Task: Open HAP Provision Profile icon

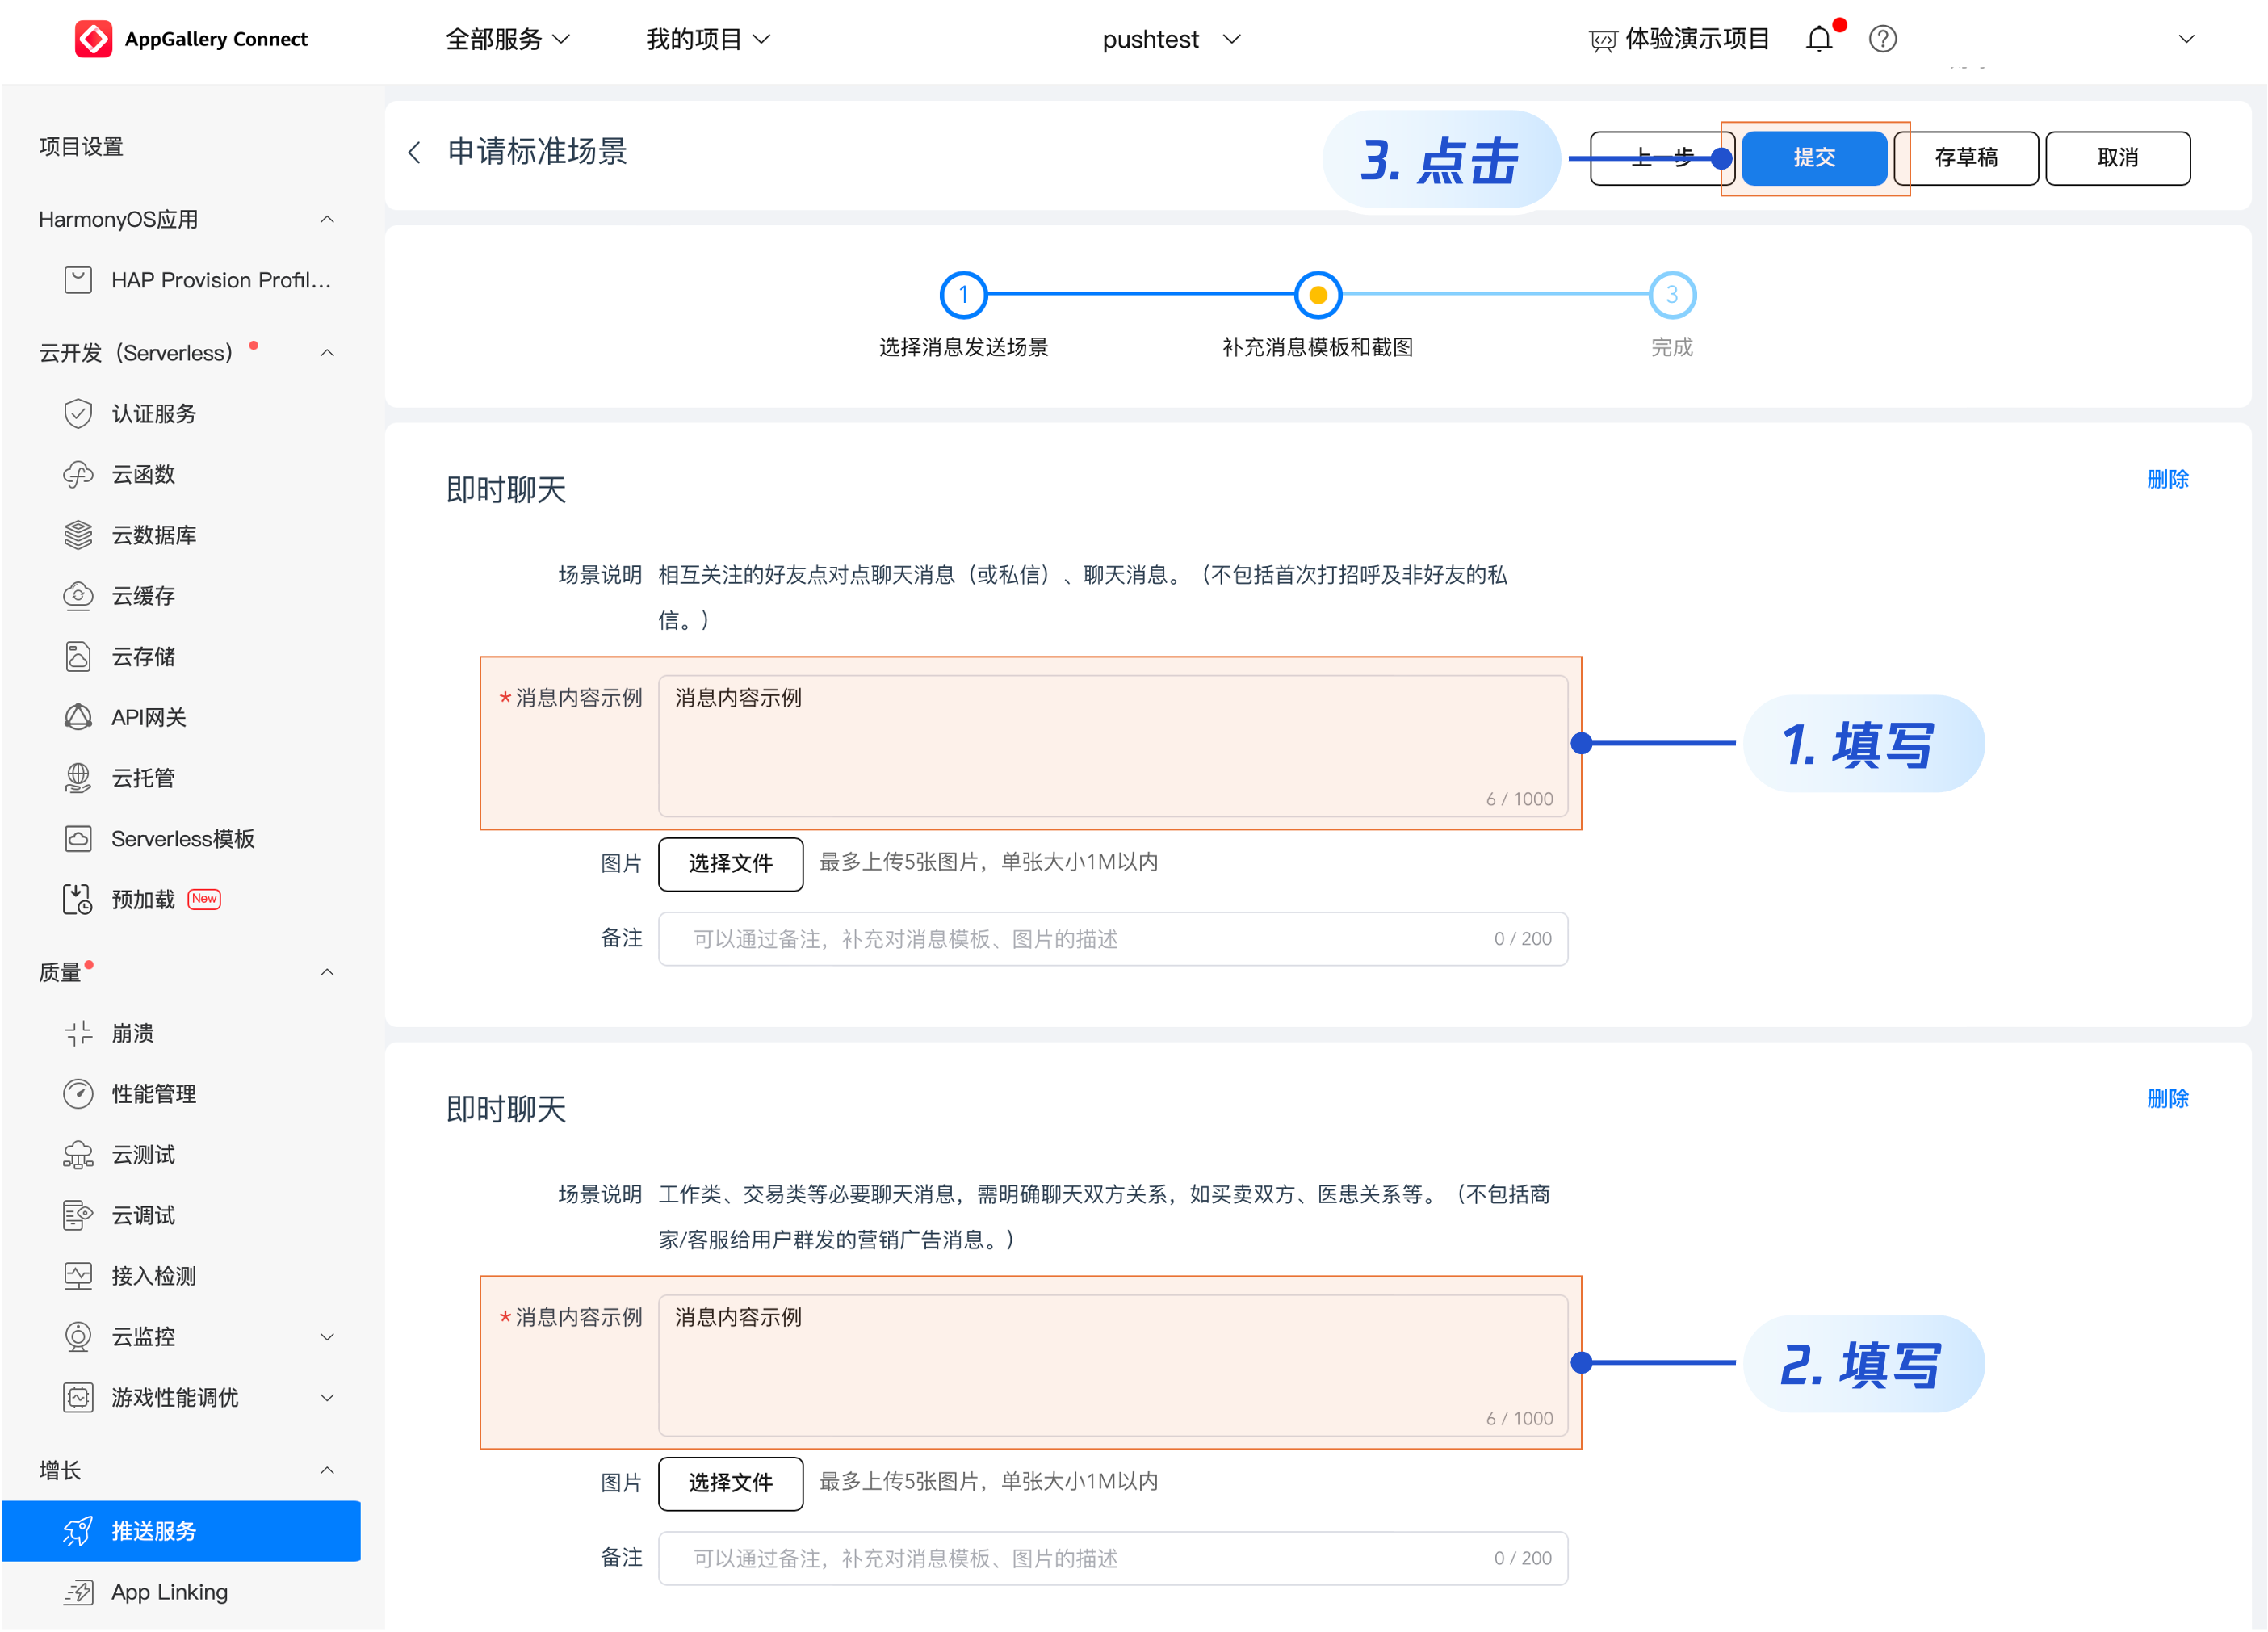Action: (x=78, y=280)
